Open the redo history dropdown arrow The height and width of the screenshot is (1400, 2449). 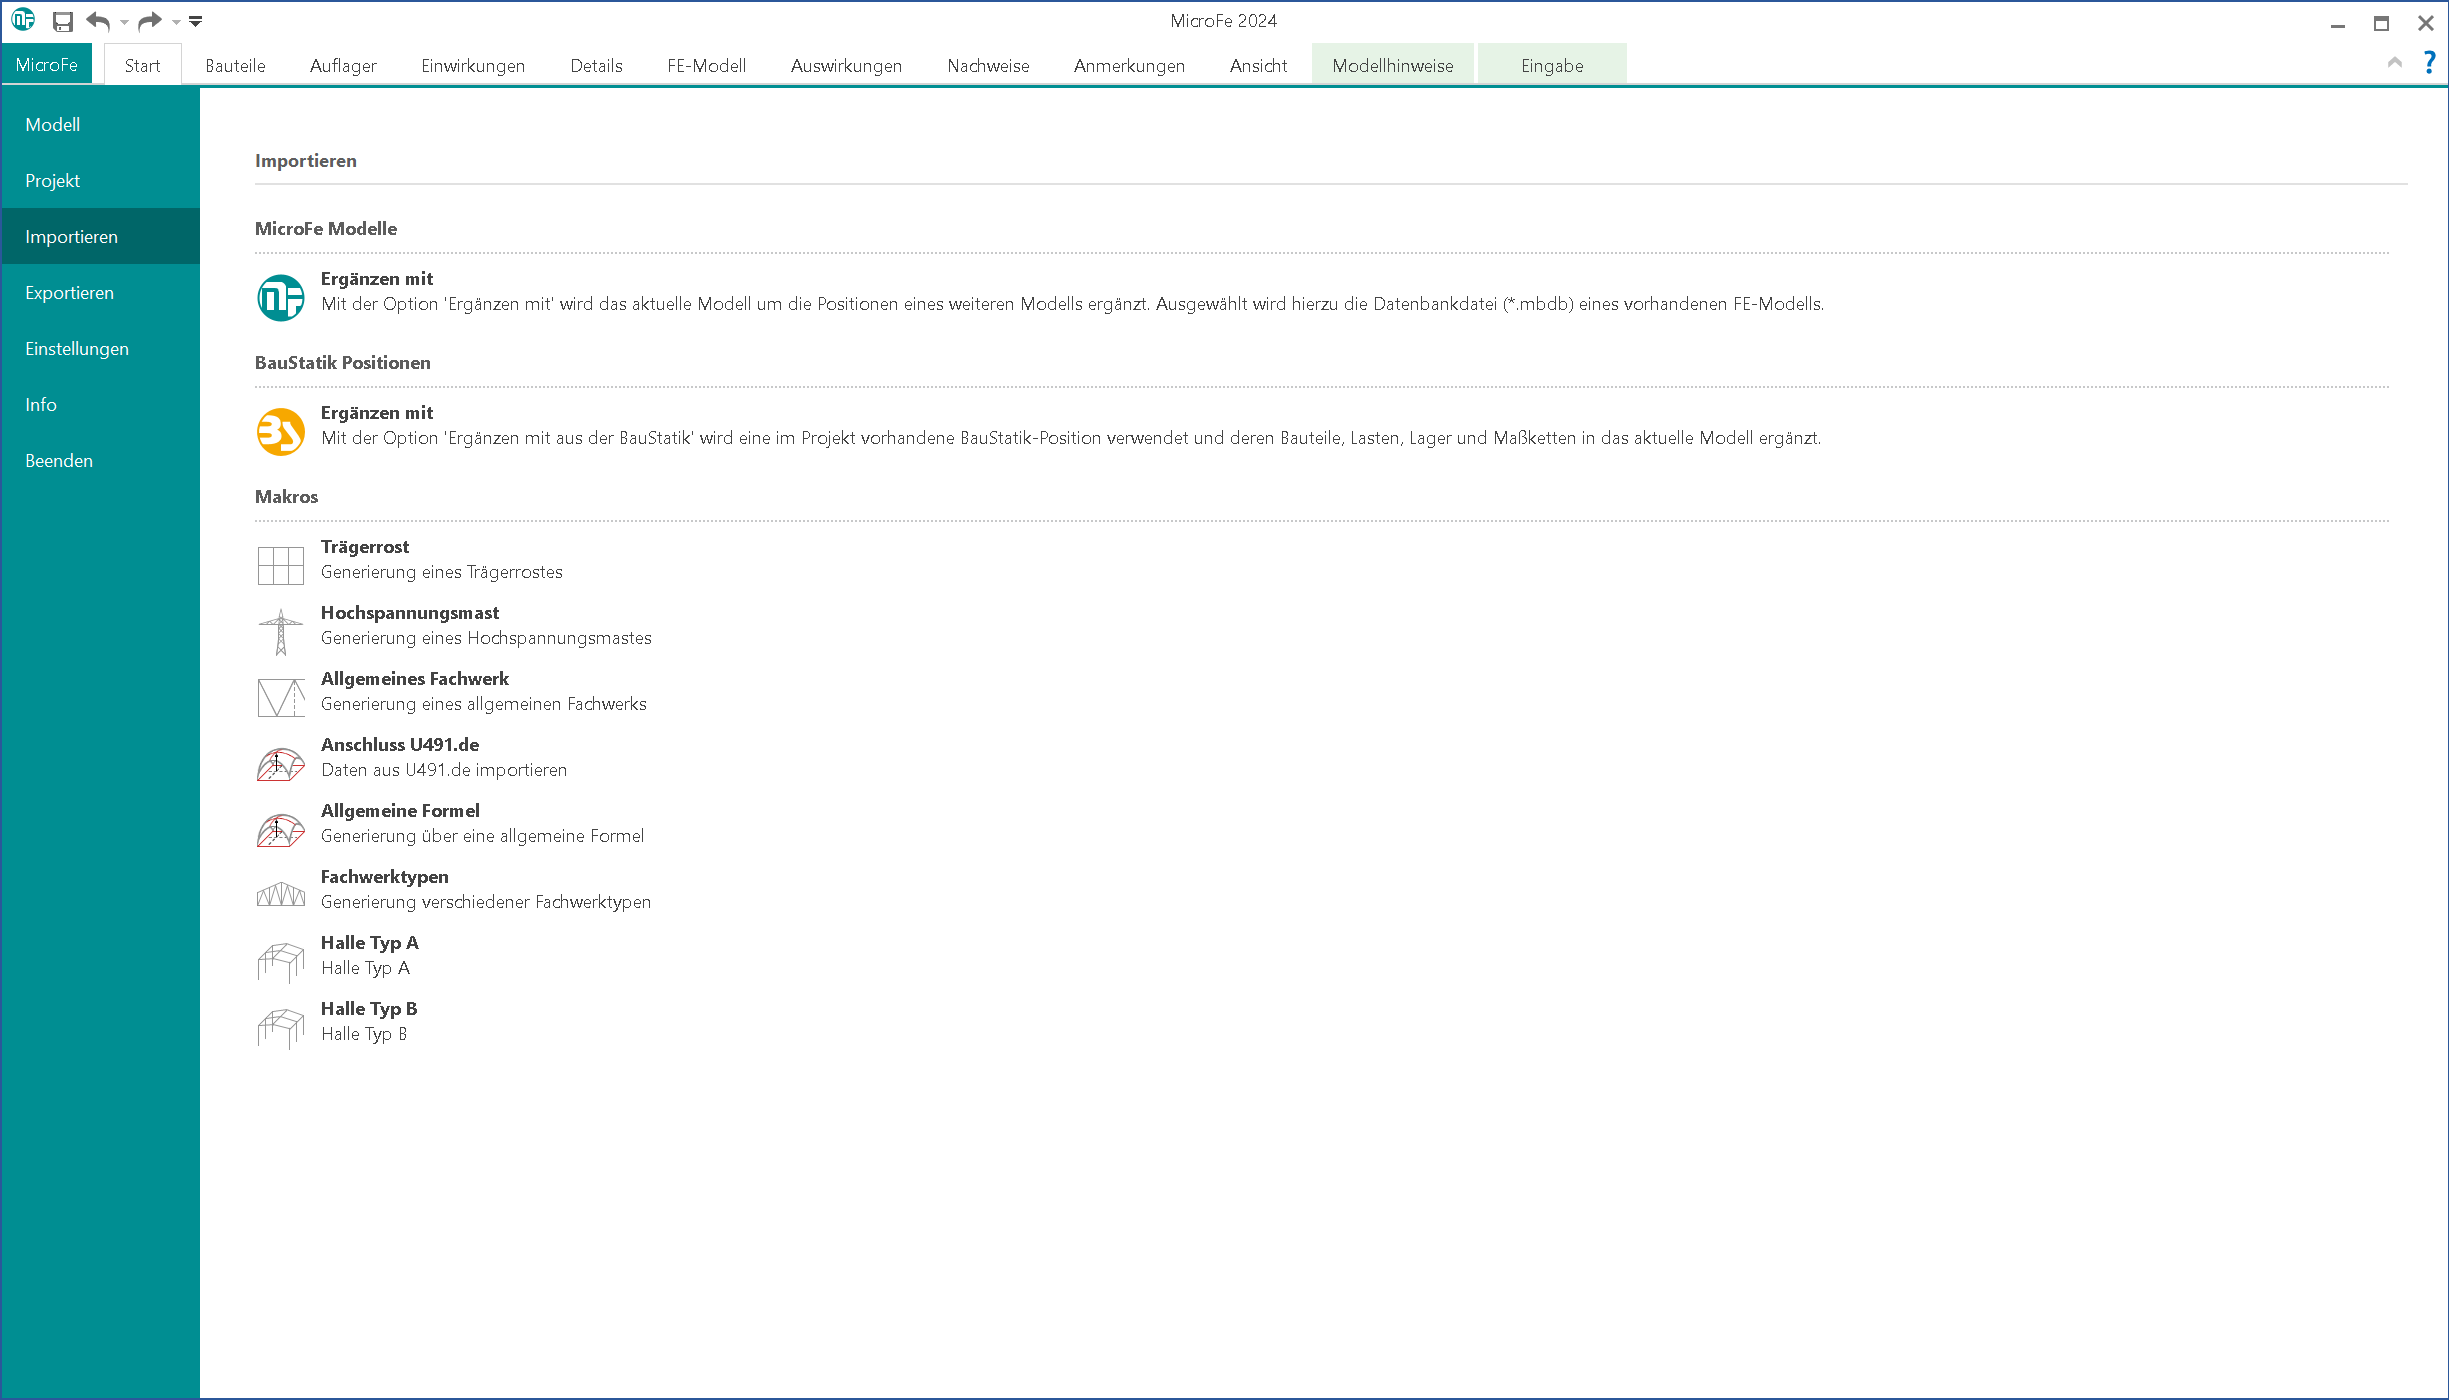coord(176,22)
